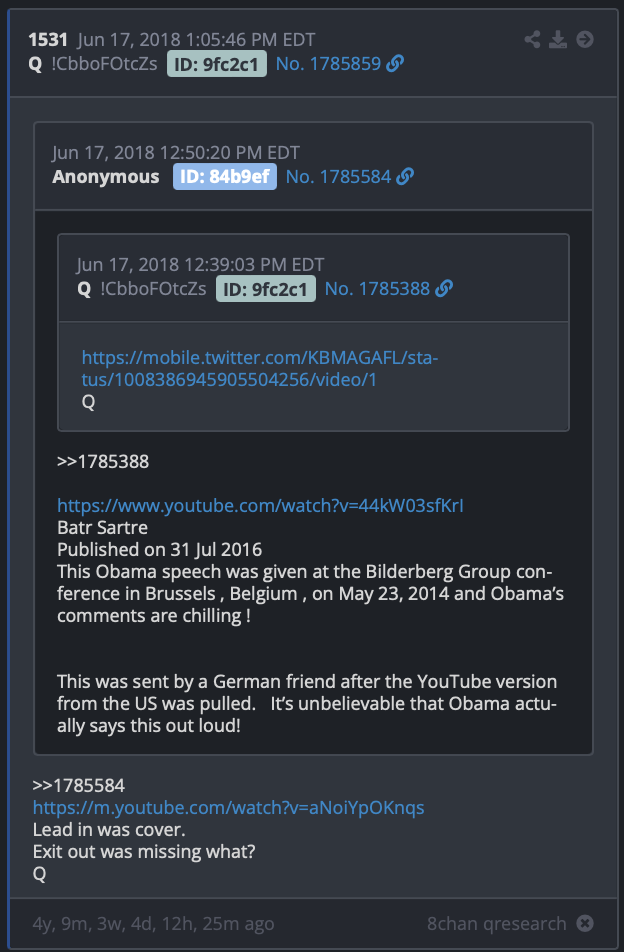This screenshot has width=624, height=952.
Task: Open the m.youtube.com watch?v=aNoiYpOKnqs link
Action: tap(229, 808)
